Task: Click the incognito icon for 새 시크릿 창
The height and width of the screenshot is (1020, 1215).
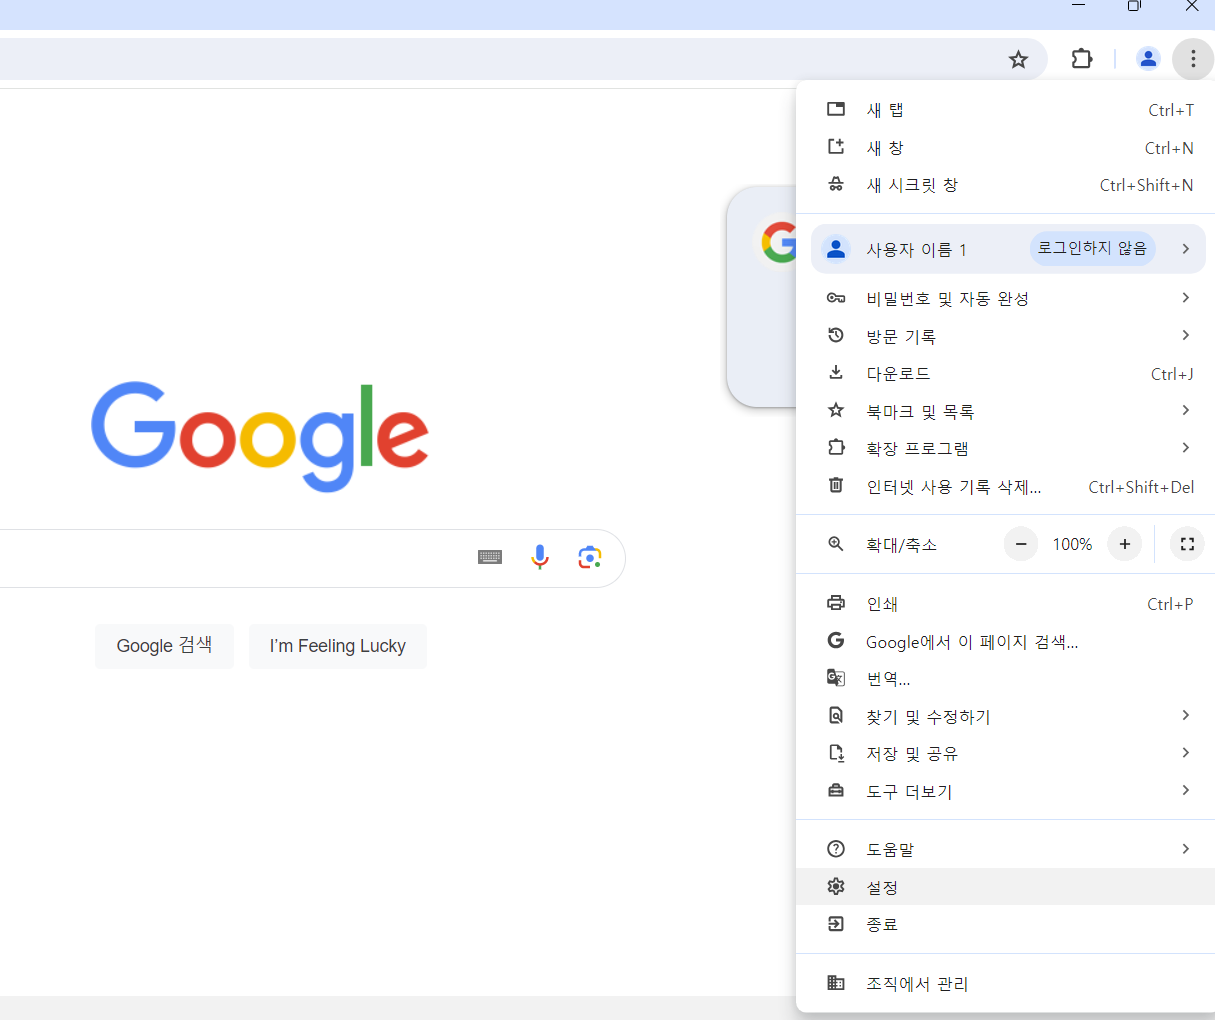Action: [x=836, y=185]
